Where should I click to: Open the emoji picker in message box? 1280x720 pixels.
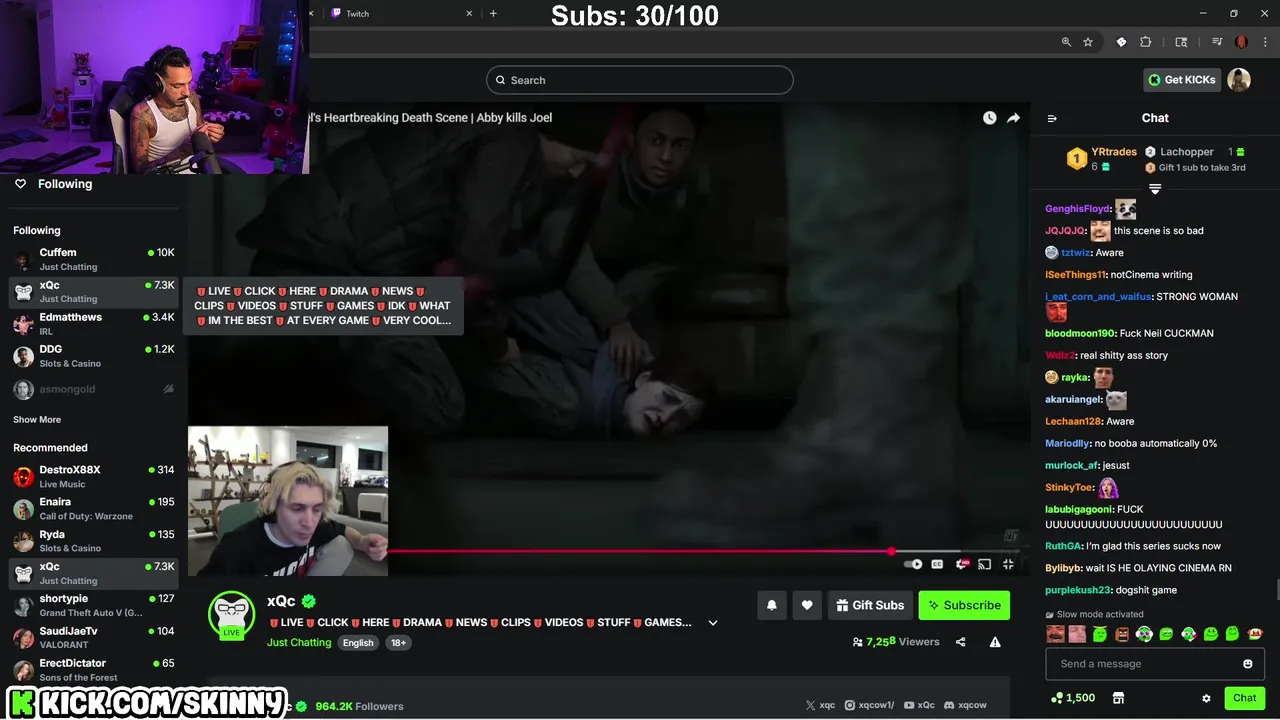[1248, 664]
